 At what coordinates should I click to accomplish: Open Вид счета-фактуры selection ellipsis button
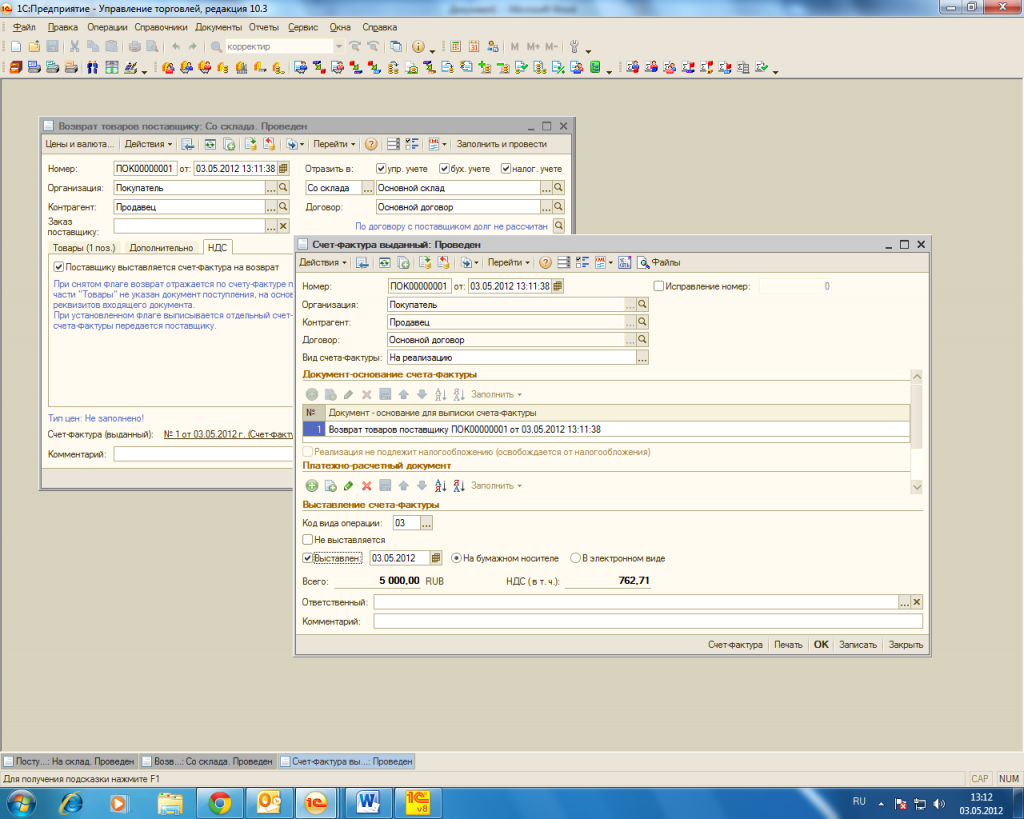pos(643,358)
